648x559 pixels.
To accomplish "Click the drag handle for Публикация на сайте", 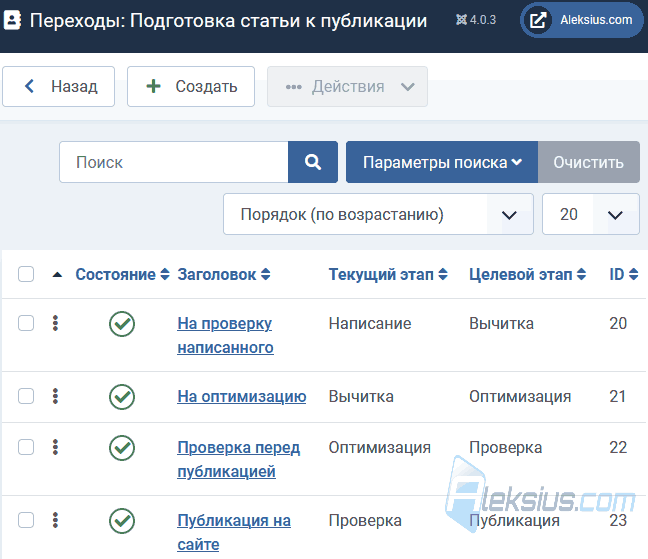I will [55, 520].
